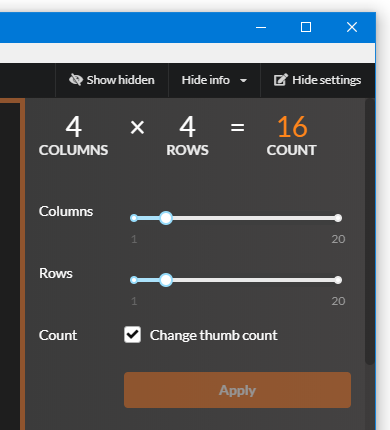Click the Rows slider handle
This screenshot has width=390, height=430.
coord(166,280)
